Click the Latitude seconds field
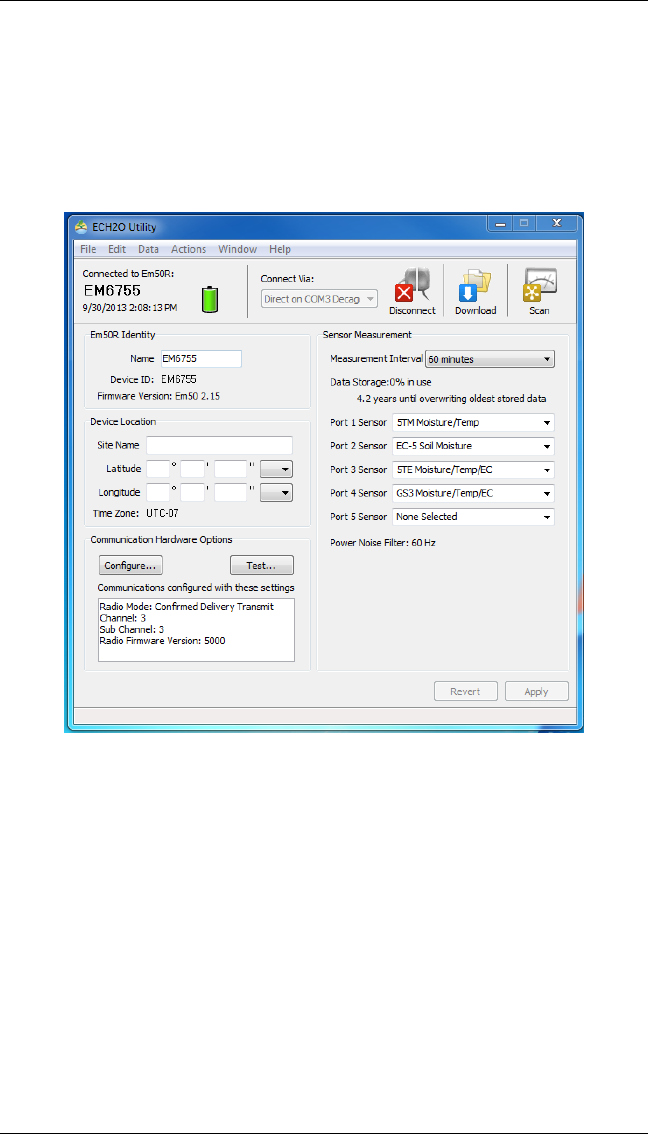 (231, 469)
